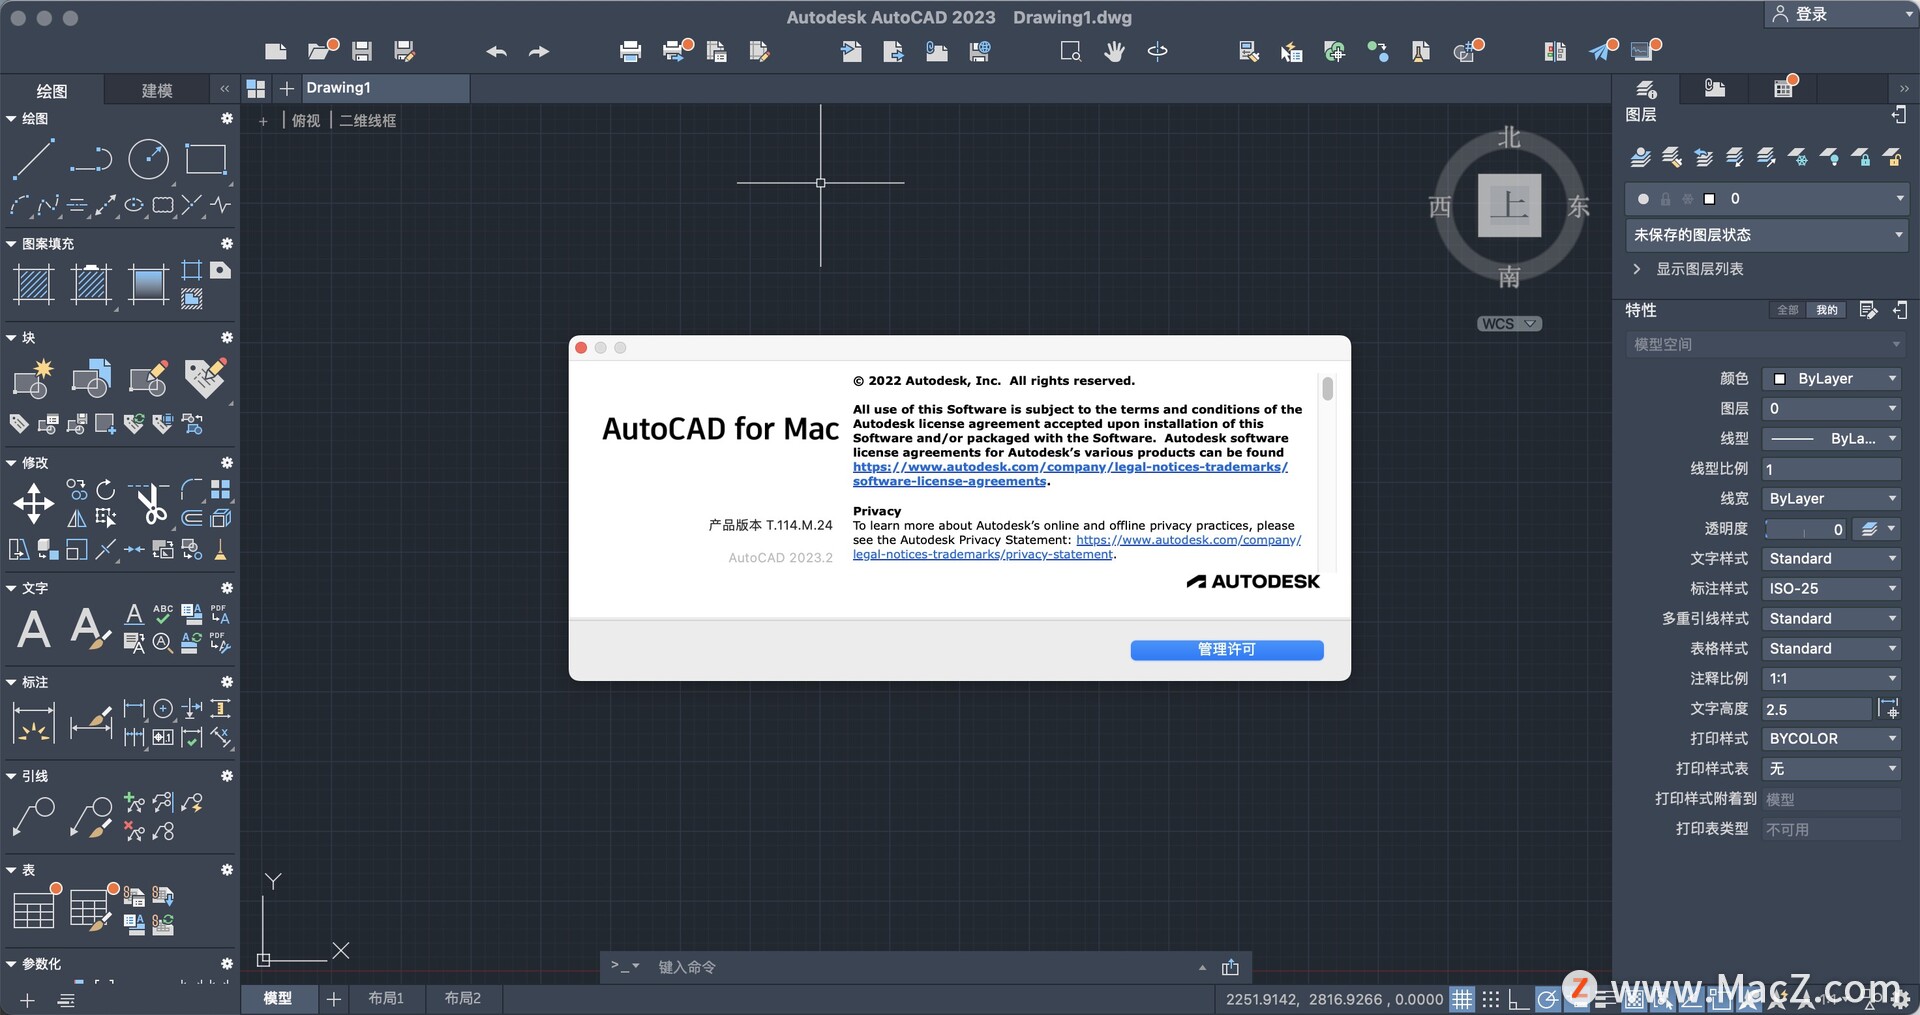Open the 标注样式 ISO-25 dropdown
The image size is (1920, 1015).
(x=1831, y=588)
